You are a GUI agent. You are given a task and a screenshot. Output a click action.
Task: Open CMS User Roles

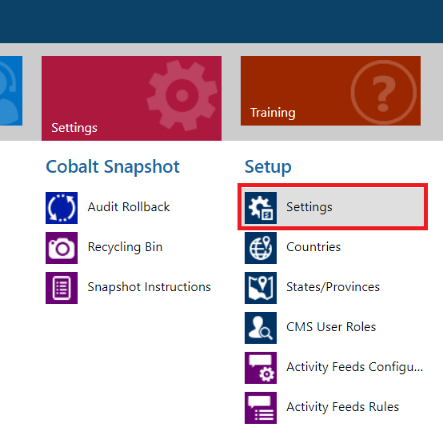pyautogui.click(x=331, y=327)
